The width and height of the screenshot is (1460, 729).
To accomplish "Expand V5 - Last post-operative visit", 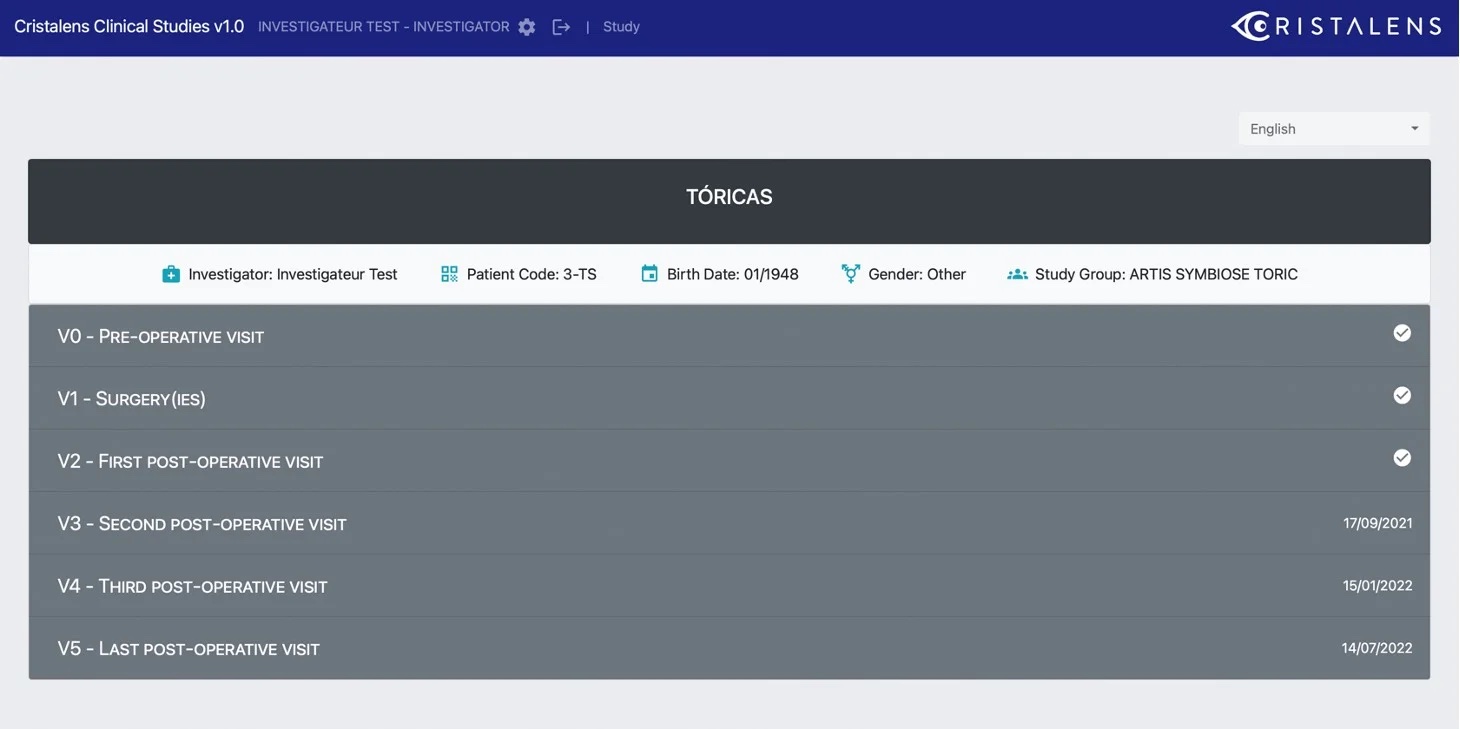I will pos(188,649).
